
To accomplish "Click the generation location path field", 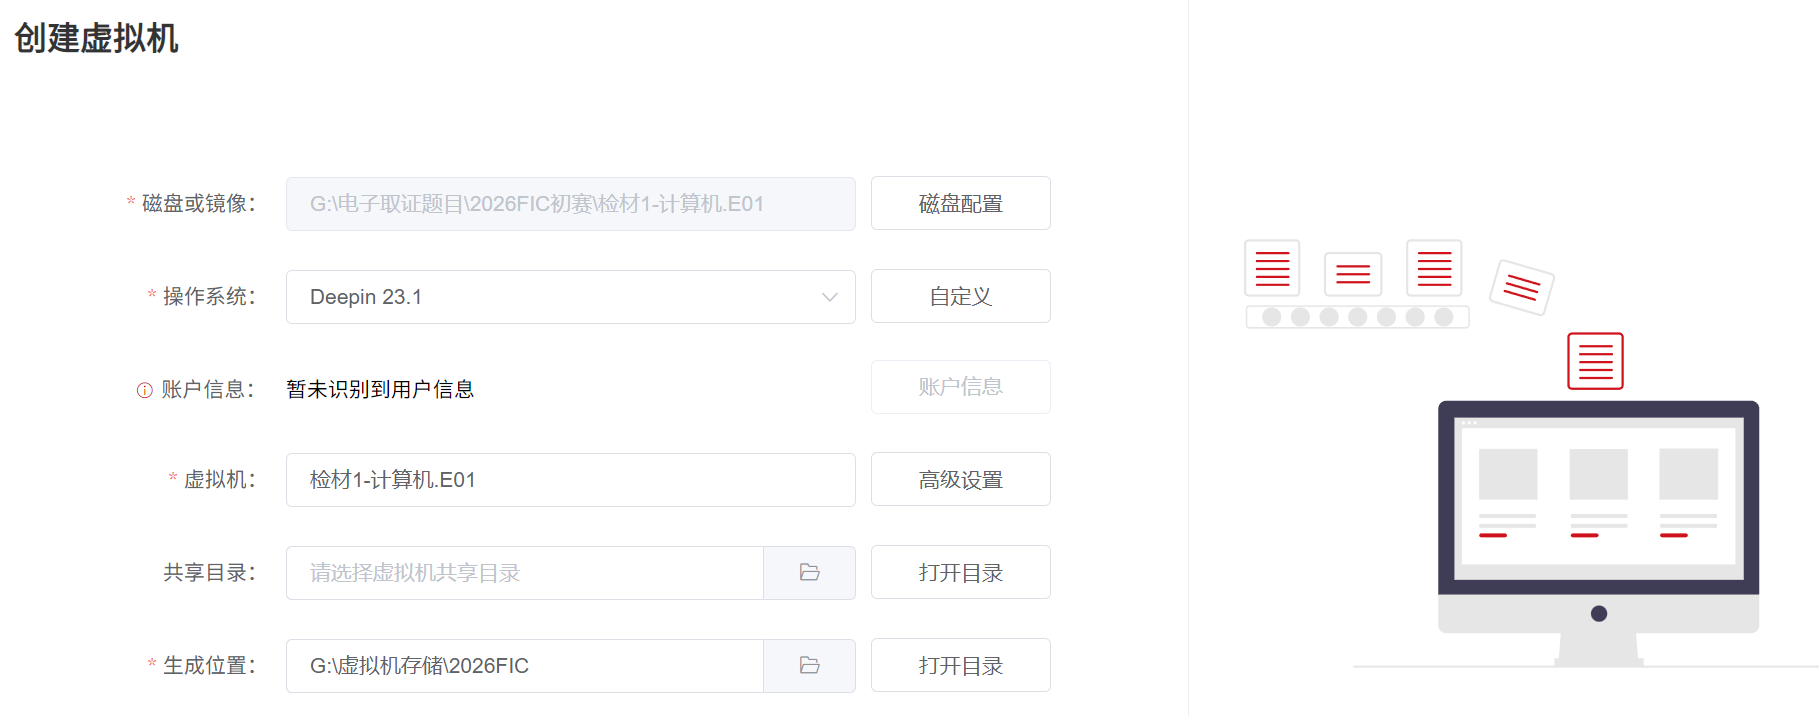I will [525, 666].
